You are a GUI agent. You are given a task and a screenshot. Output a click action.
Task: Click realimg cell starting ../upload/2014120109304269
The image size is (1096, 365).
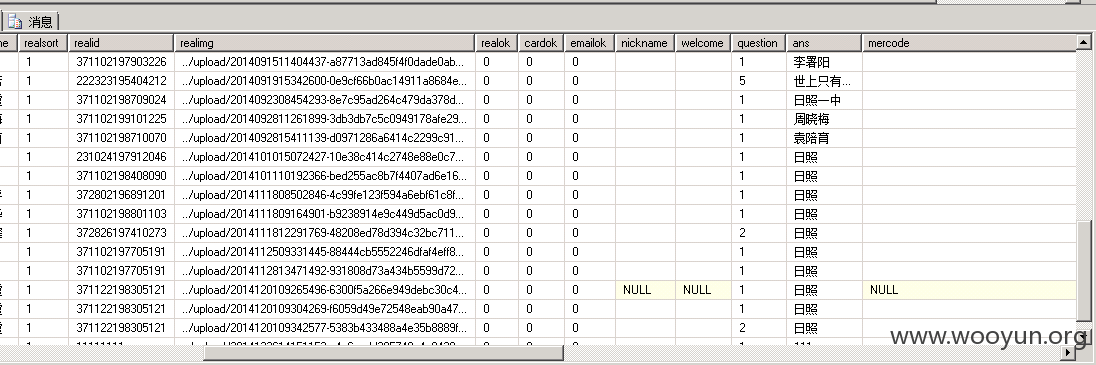(x=324, y=308)
